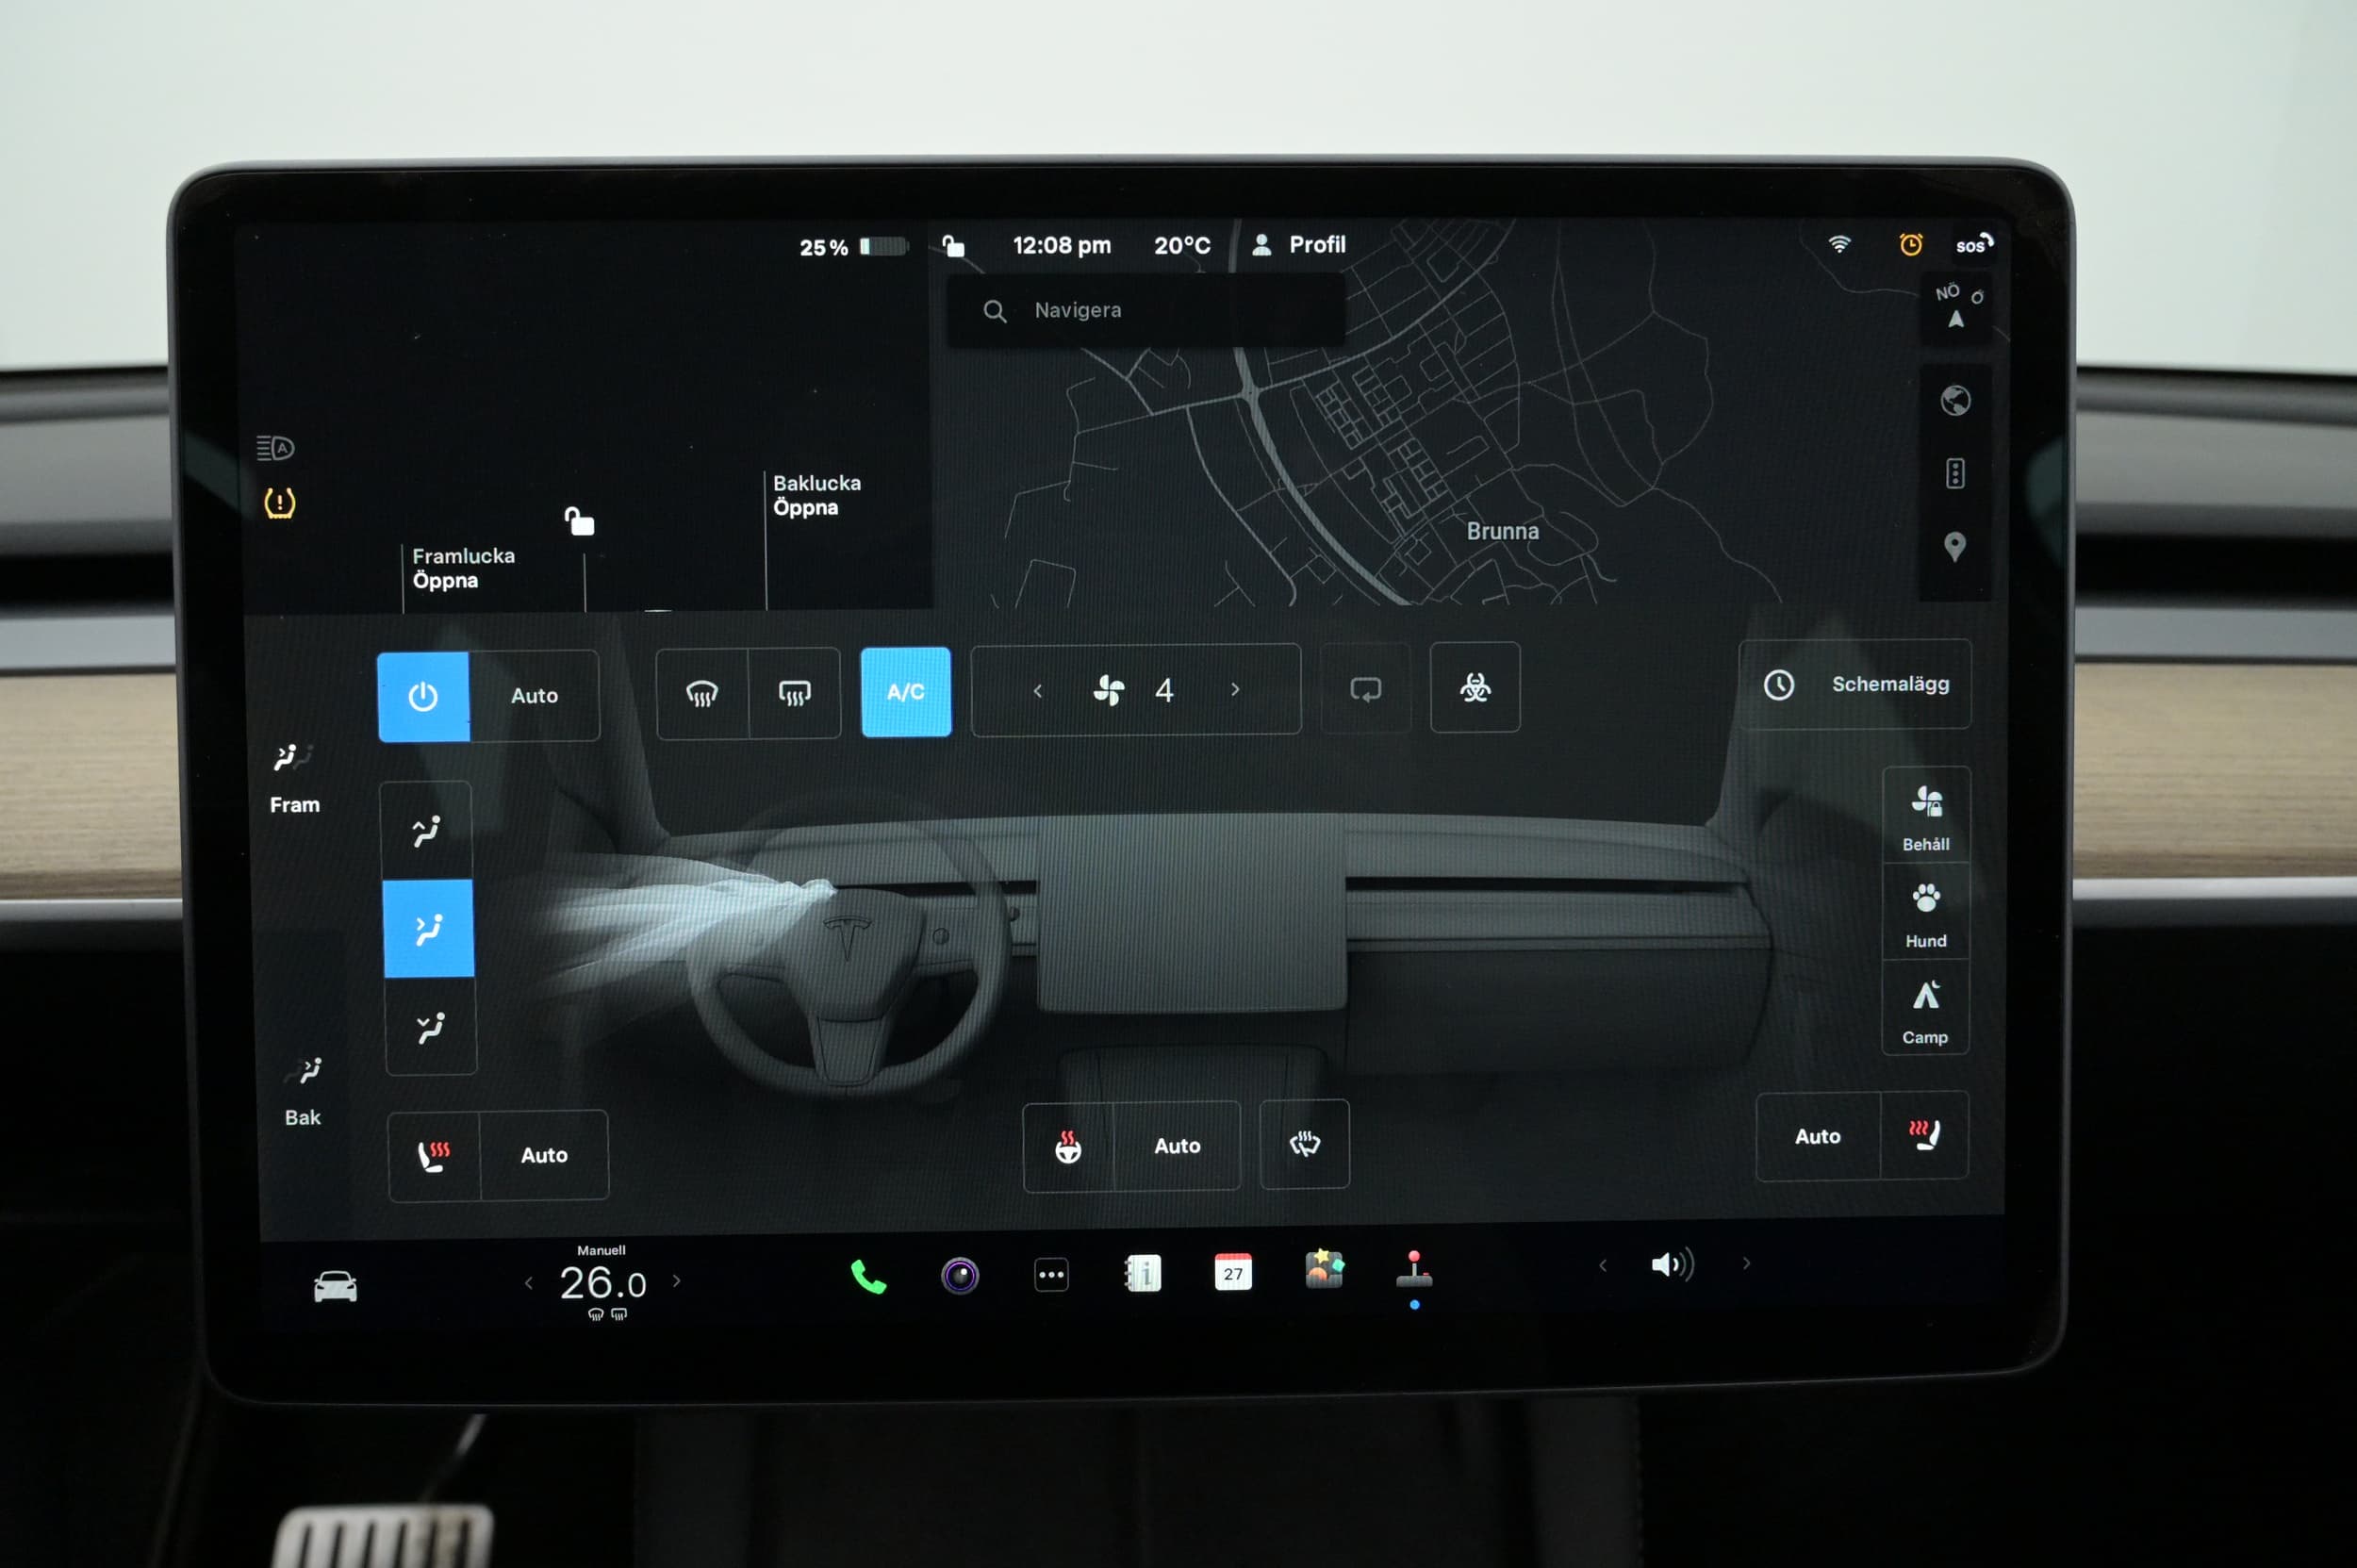Tap Brunna label on the map
This screenshot has width=2357, height=1568.
point(1502,531)
